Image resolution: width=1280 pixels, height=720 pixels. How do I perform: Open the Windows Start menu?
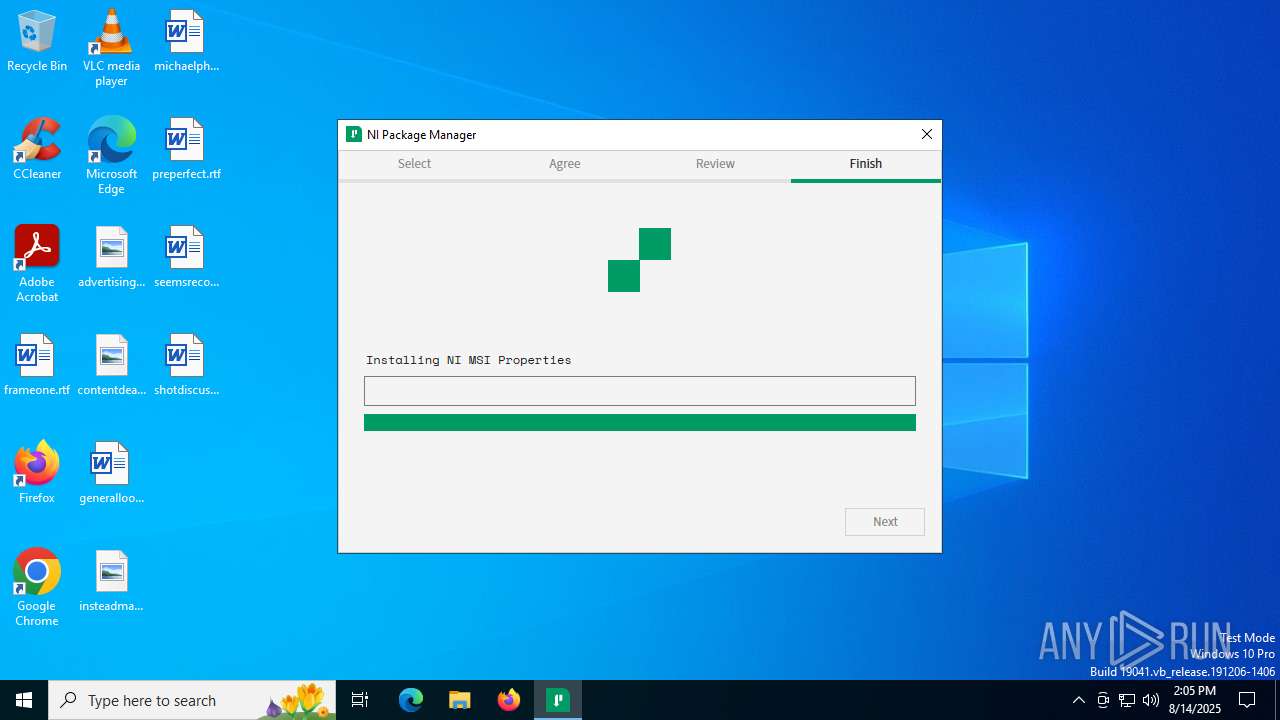coord(24,700)
